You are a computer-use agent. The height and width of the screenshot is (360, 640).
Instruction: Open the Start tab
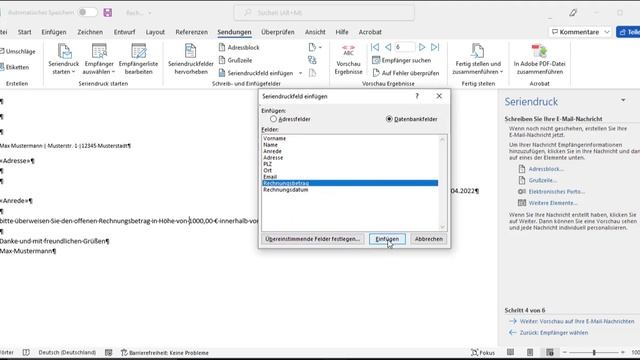[24, 32]
